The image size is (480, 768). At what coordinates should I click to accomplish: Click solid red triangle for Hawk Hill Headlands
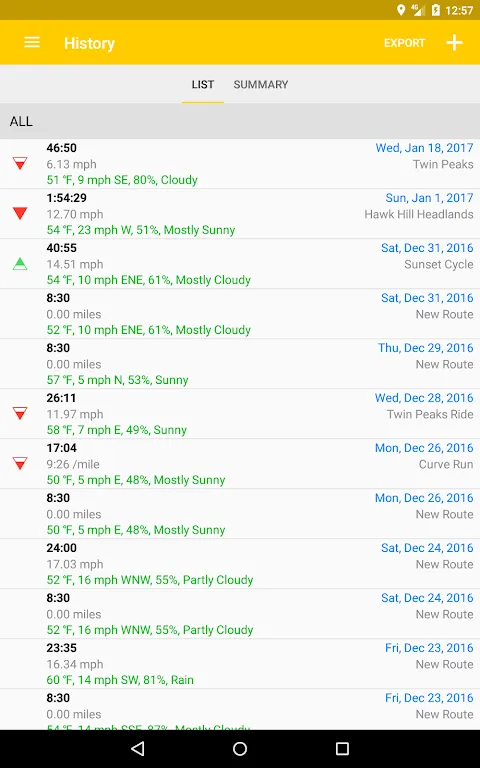[20, 213]
